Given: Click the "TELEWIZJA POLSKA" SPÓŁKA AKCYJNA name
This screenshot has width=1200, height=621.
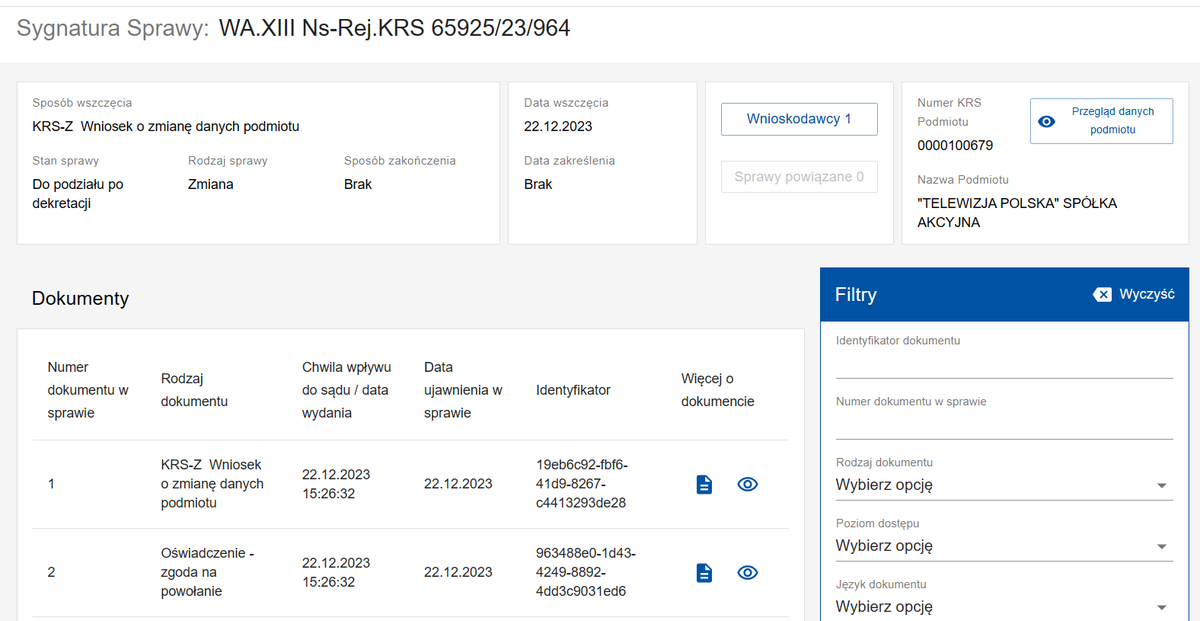Looking at the screenshot, I should tap(1017, 213).
